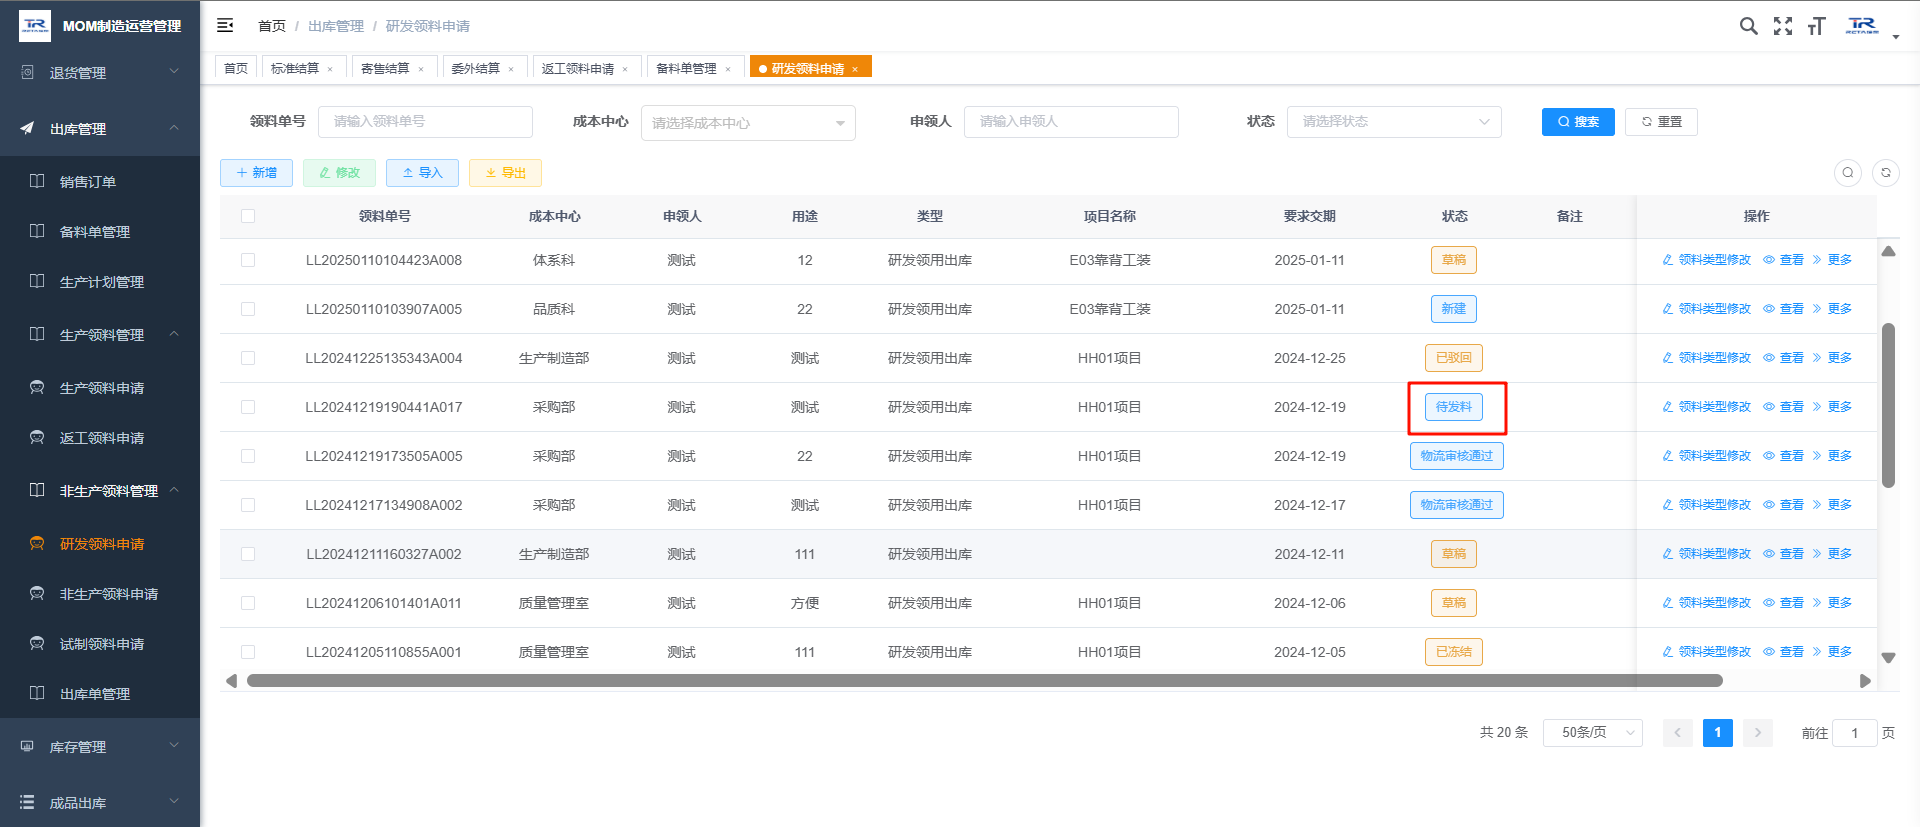The height and width of the screenshot is (827, 1920).
Task: Switch to the 首页 tab
Action: point(236,68)
